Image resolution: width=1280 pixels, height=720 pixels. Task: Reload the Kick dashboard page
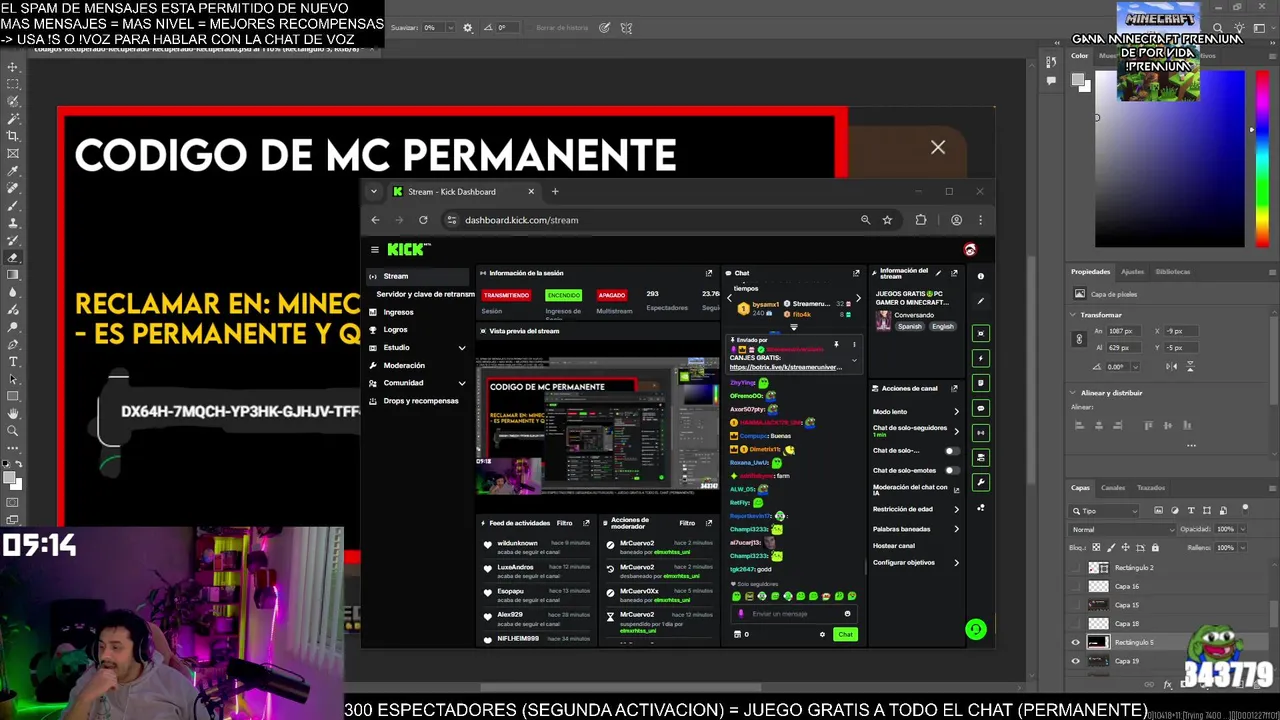tap(423, 220)
